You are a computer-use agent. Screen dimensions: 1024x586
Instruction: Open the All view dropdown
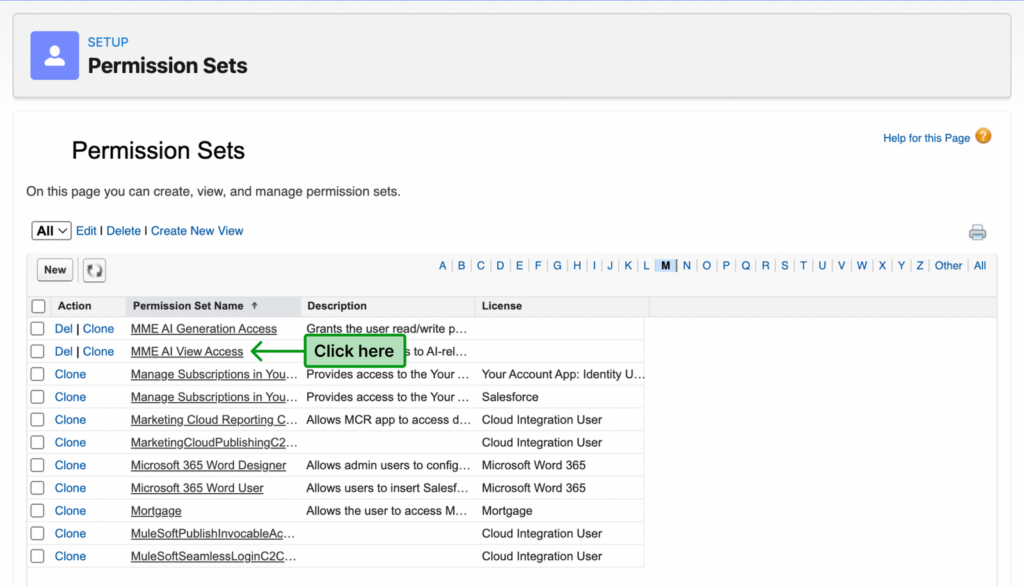coord(52,231)
